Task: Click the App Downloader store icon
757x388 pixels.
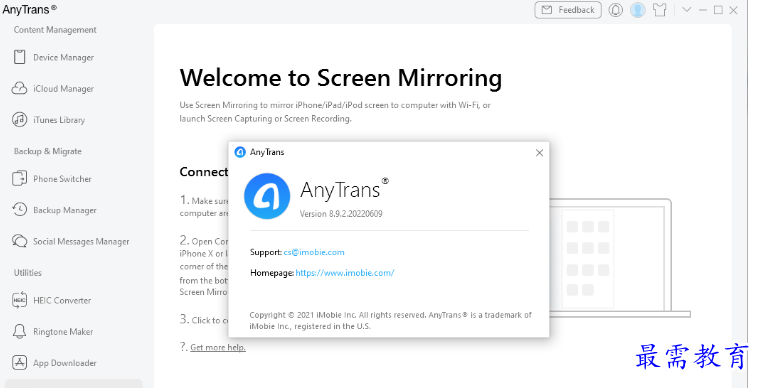Action: click(19, 362)
